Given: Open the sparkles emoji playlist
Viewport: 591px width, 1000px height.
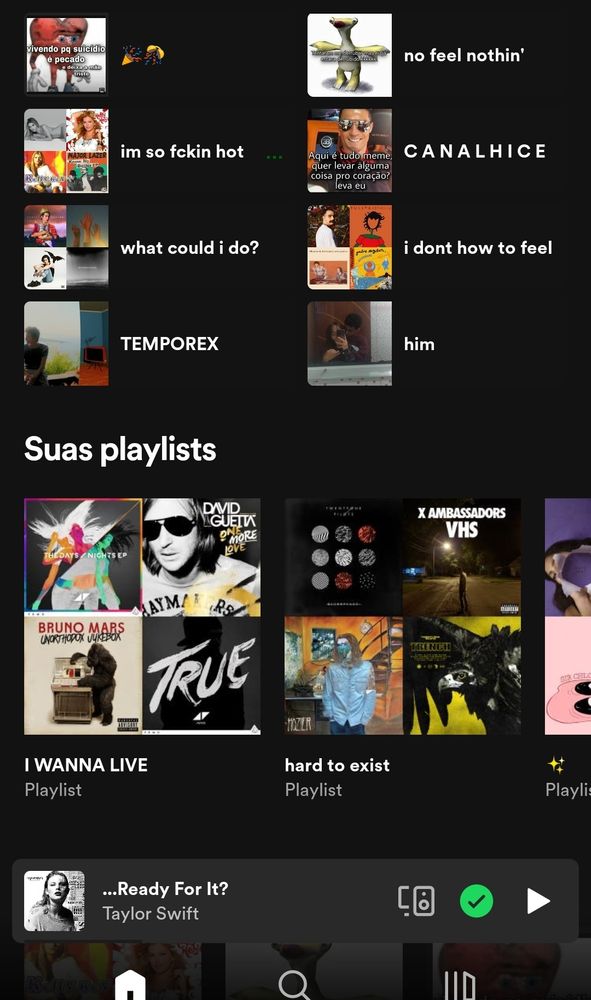Looking at the screenshot, I should (567, 648).
